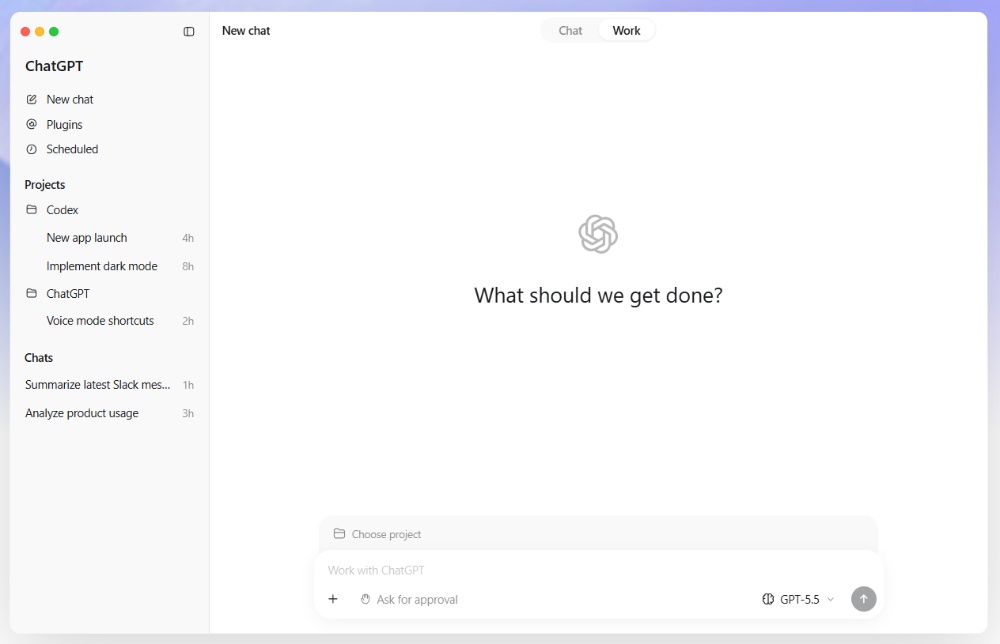Open Ask for approval permission setting

[409, 599]
